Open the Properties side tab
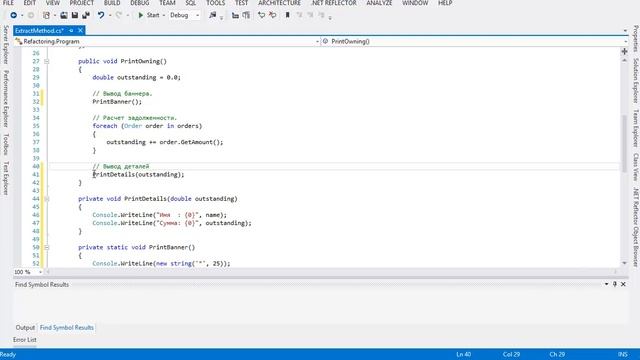Screen dimensions: 640x360 tap(636, 38)
